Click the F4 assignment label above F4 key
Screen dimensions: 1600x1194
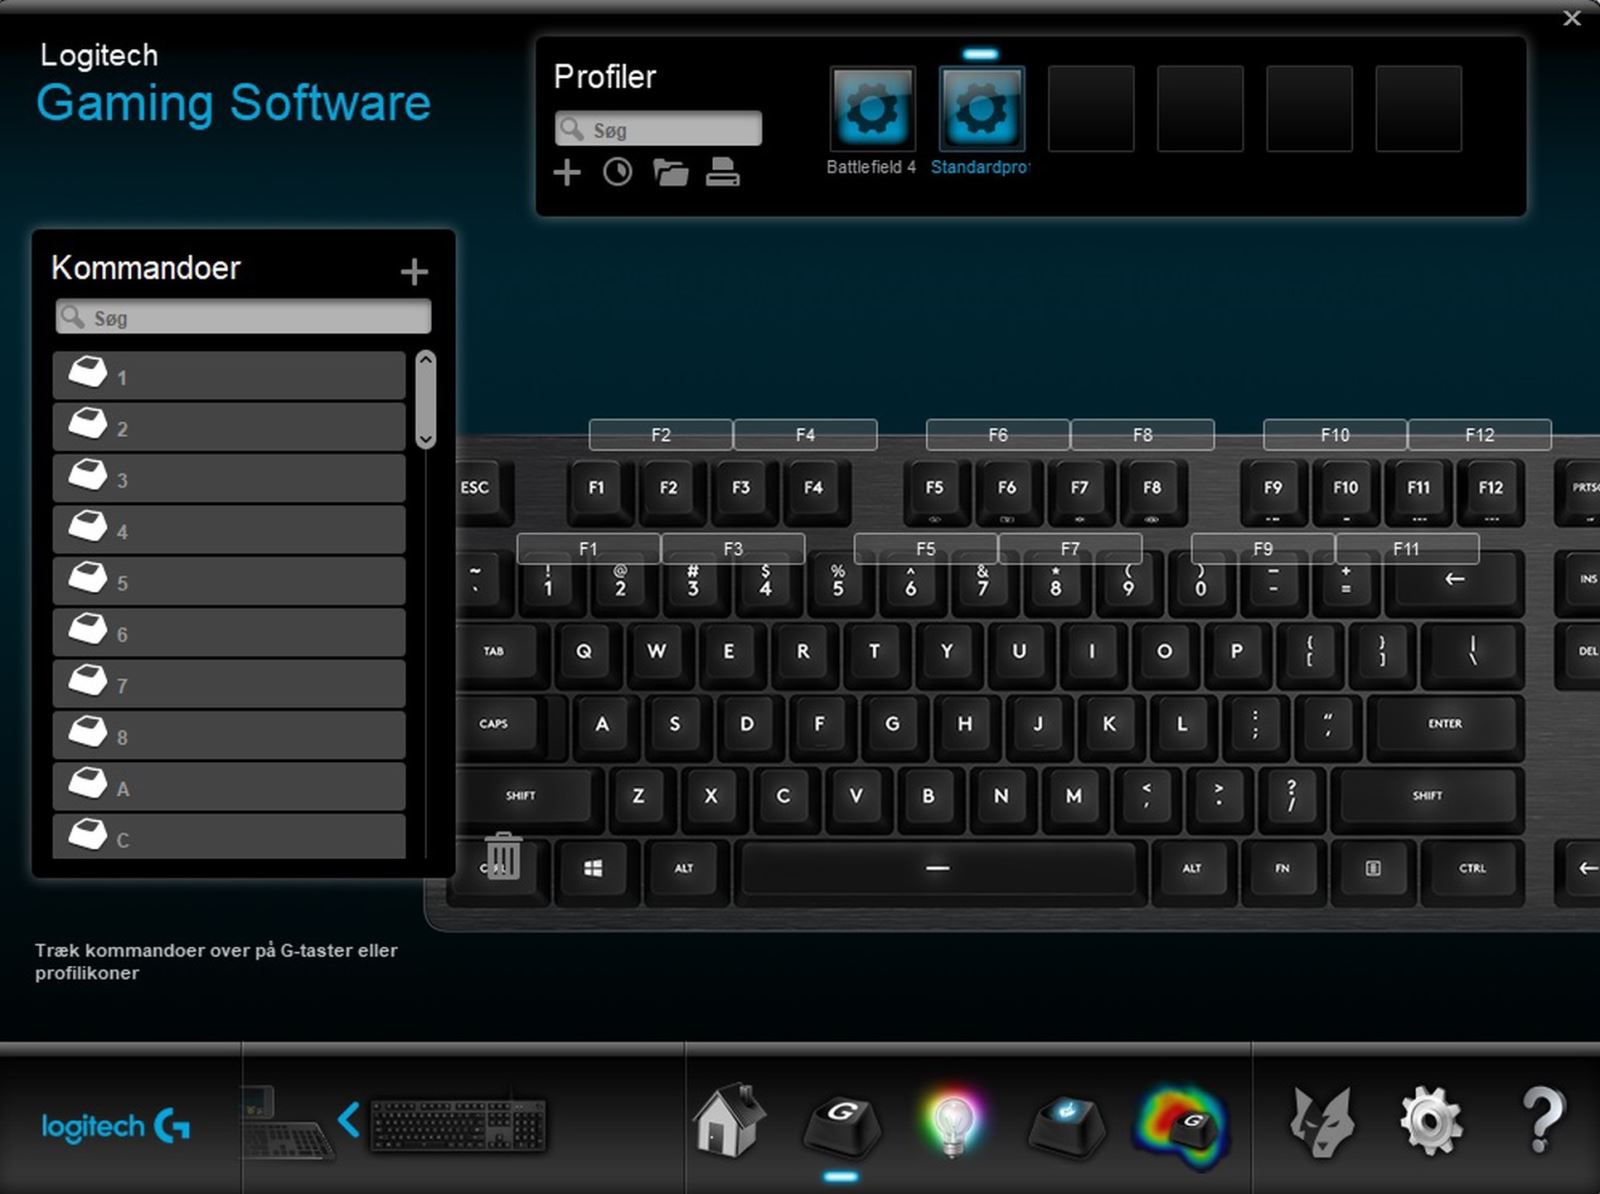coord(805,435)
